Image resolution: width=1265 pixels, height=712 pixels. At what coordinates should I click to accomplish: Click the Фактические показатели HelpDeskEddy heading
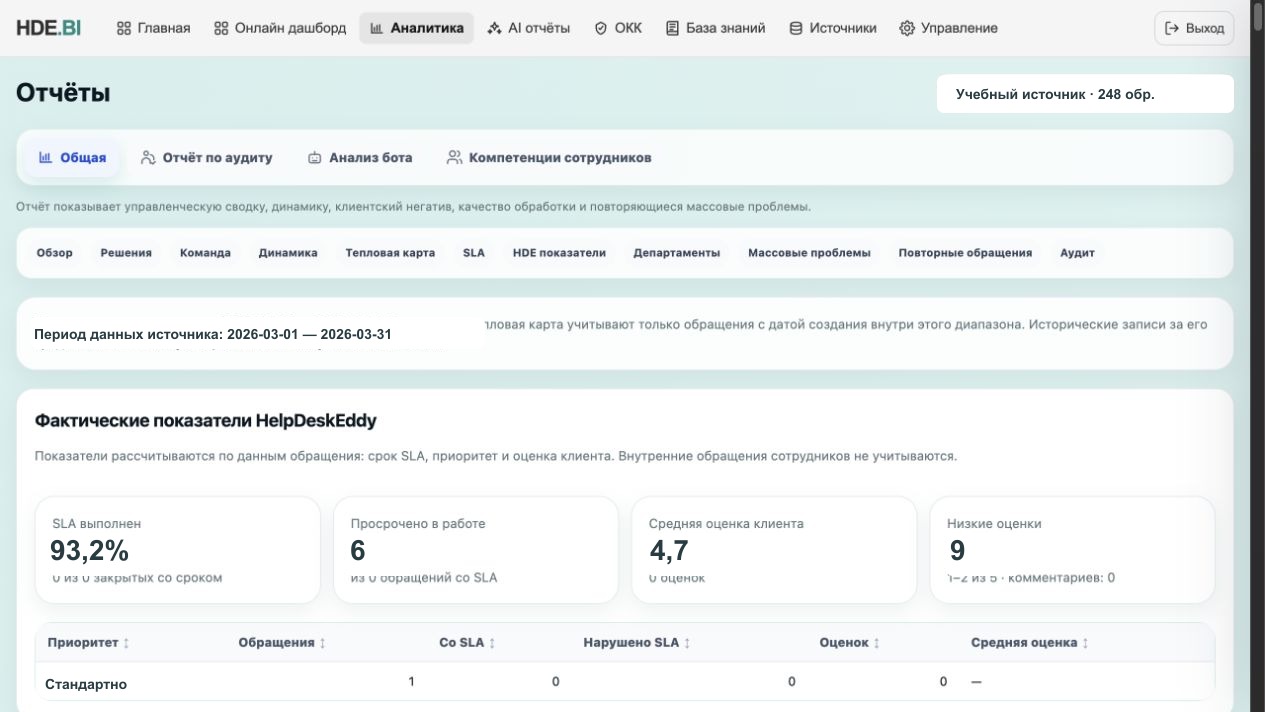click(x=205, y=420)
